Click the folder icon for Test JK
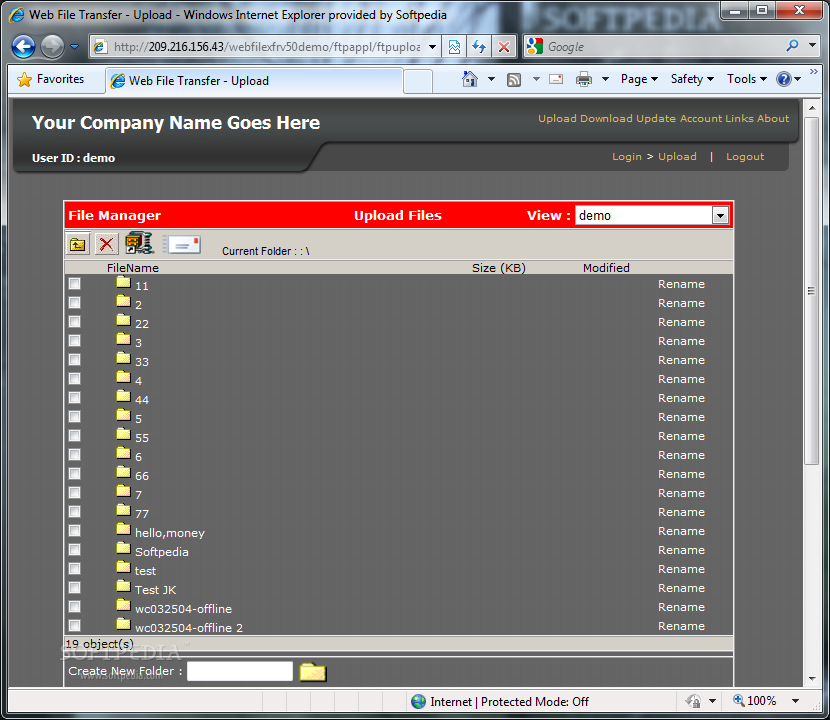This screenshot has height=720, width=830. point(123,586)
